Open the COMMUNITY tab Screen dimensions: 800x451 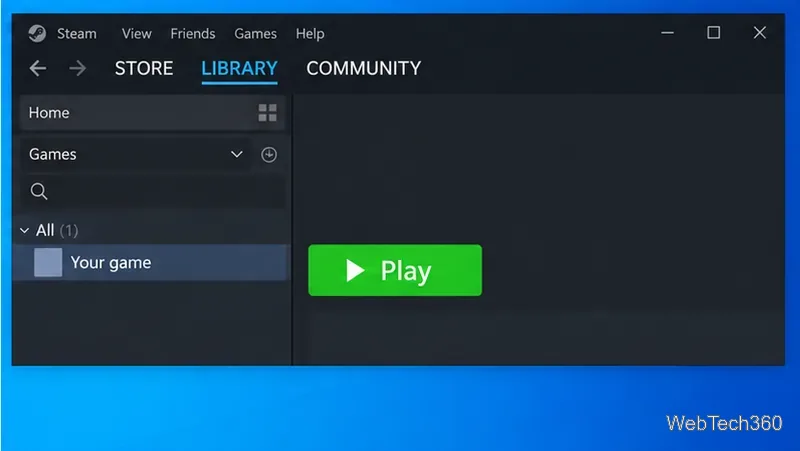tap(364, 68)
